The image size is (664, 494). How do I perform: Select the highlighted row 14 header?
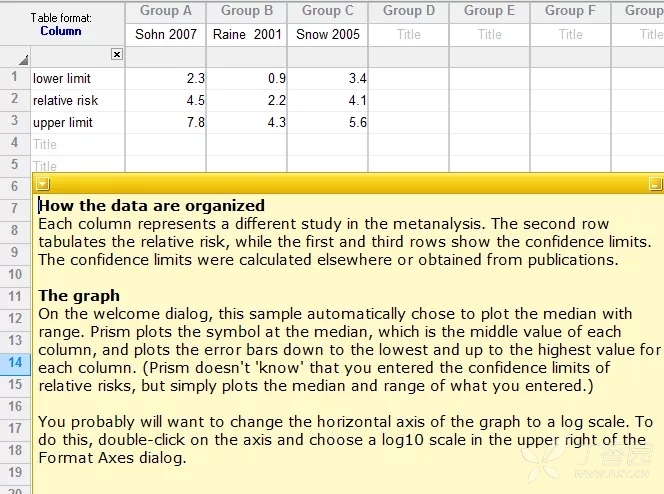tap(15, 363)
